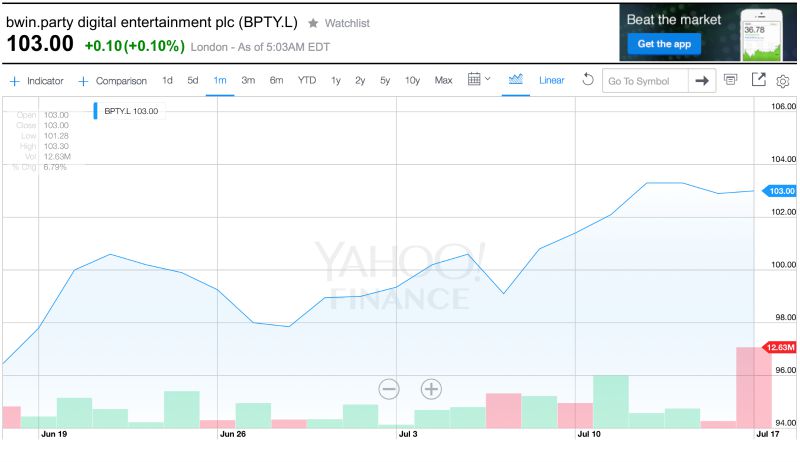Toggle the area chart type
This screenshot has height=462, width=800.
click(516, 80)
